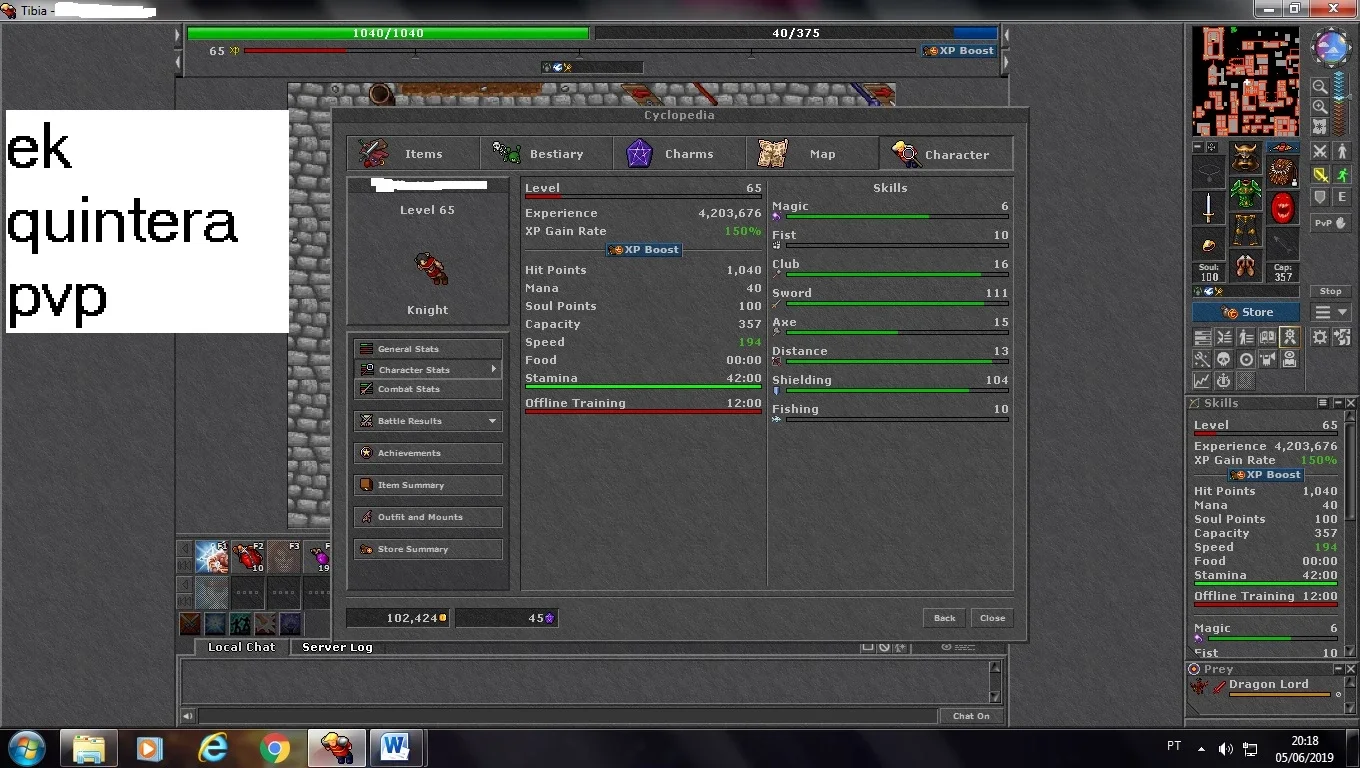The height and width of the screenshot is (768, 1360).
Task: Click the Stop button
Action: [1331, 291]
